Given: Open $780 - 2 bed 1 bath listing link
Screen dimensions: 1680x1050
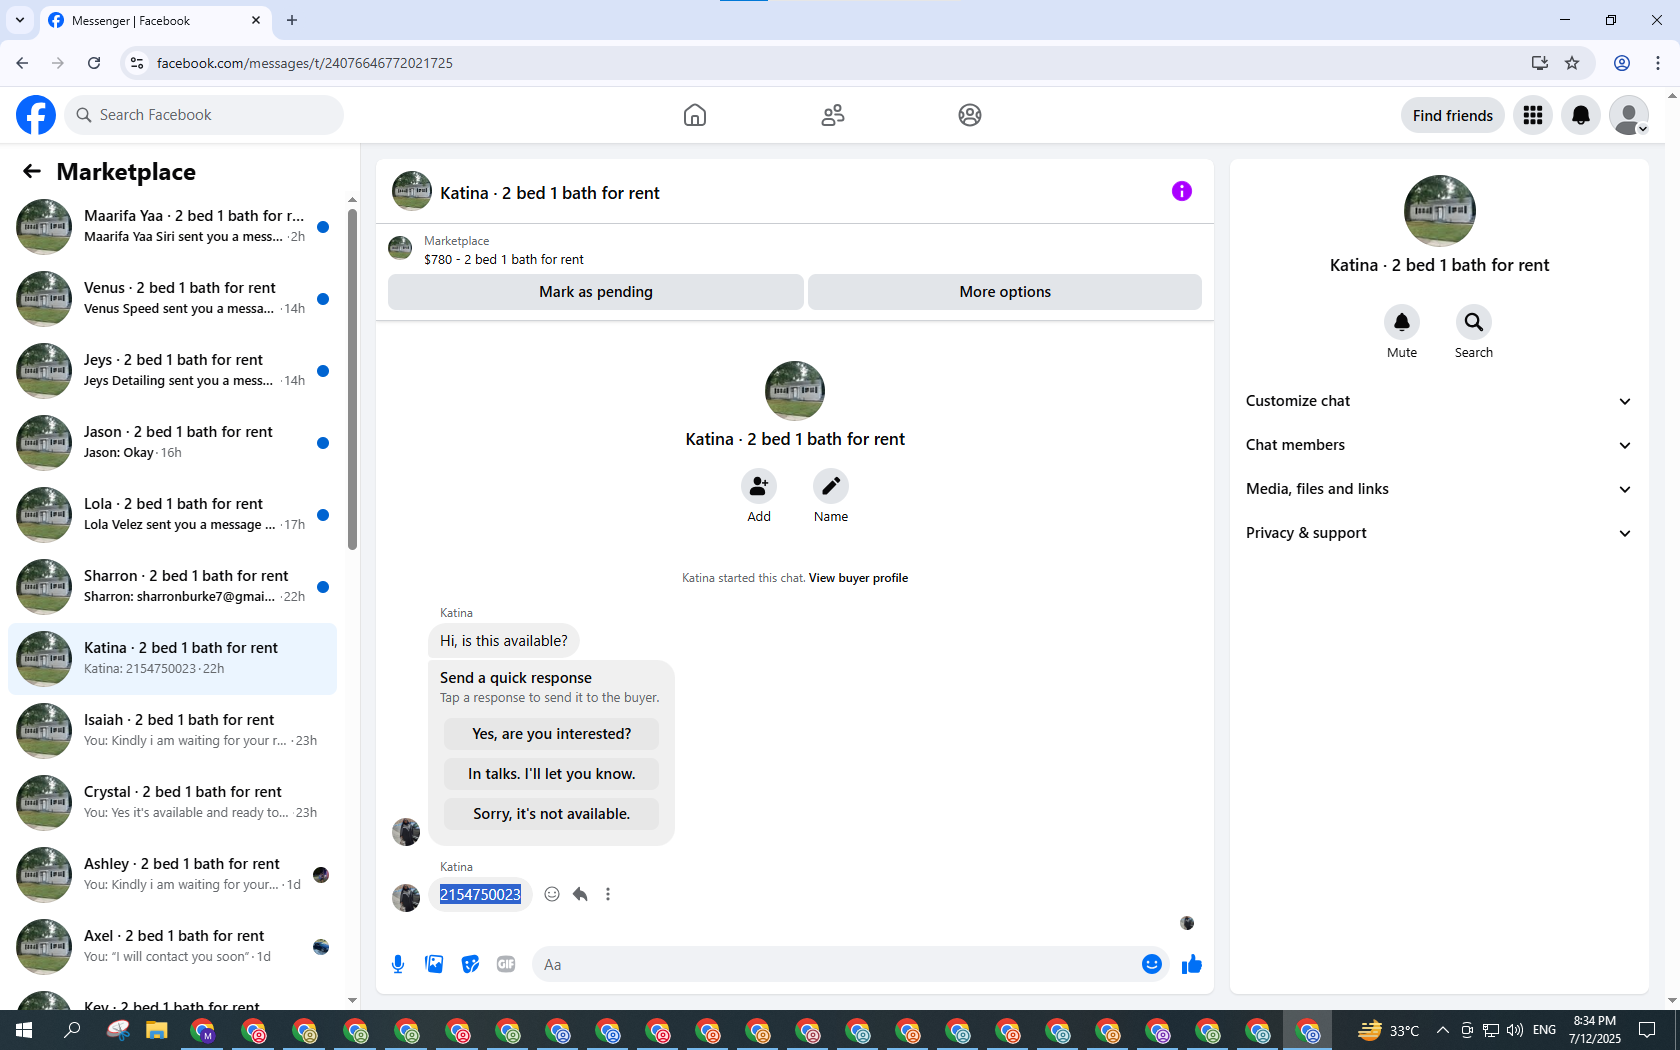Looking at the screenshot, I should [504, 259].
